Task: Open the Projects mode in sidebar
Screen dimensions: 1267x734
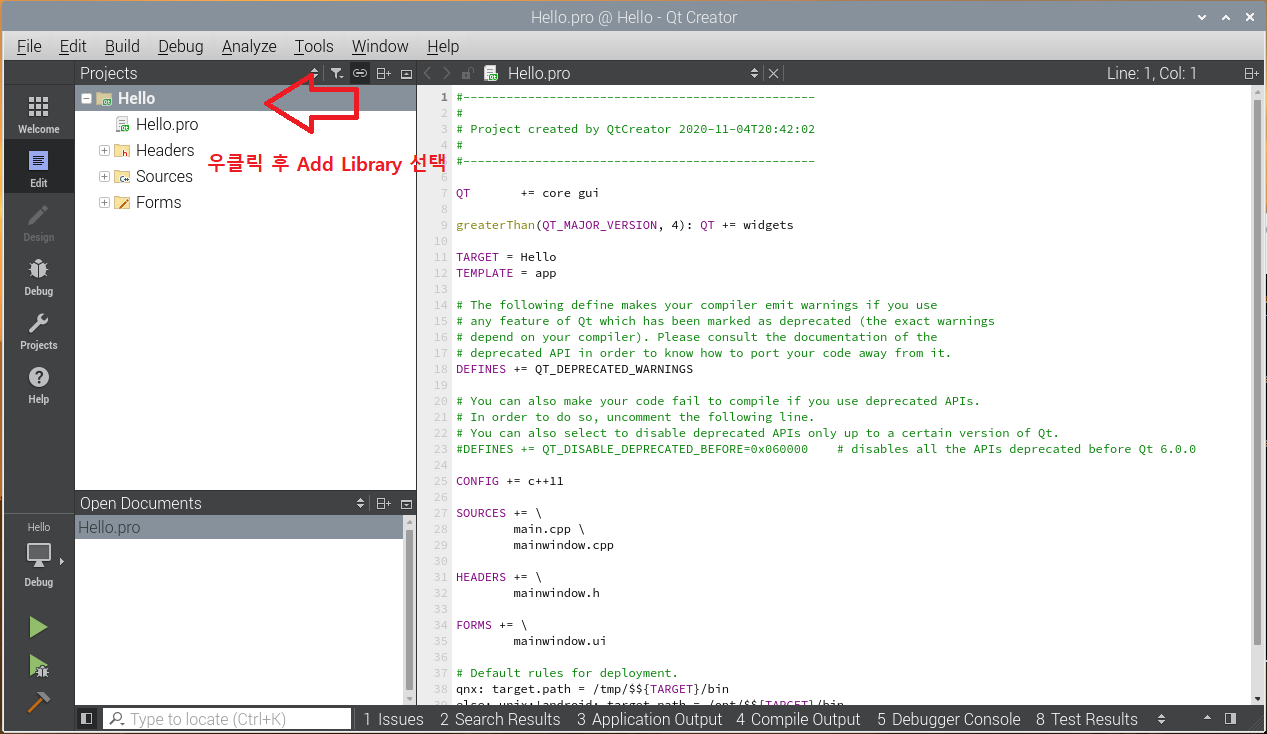Action: (38, 331)
